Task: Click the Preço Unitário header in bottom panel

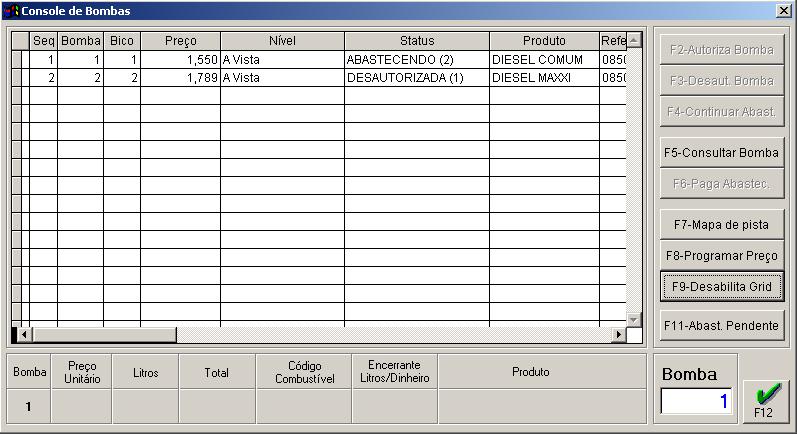Action: coord(82,372)
